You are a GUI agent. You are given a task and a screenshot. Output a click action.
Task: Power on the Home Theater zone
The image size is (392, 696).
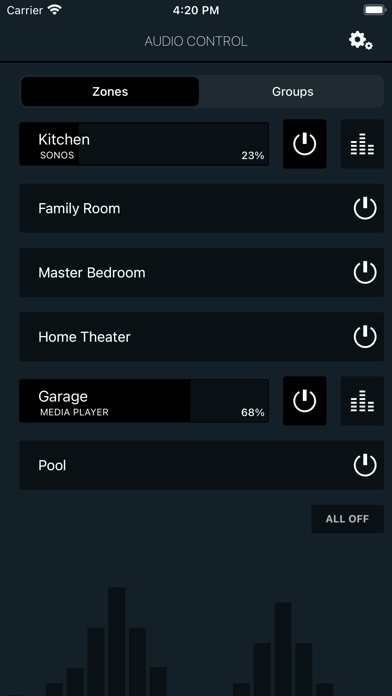click(x=365, y=336)
